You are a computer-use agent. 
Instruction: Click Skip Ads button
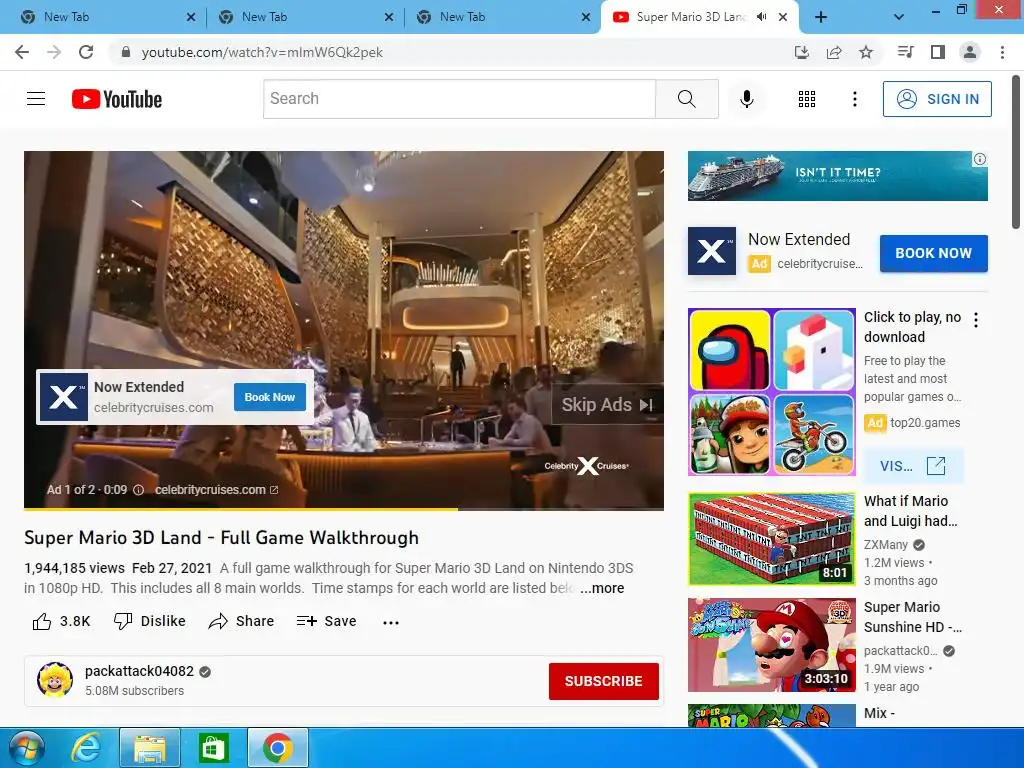click(x=607, y=405)
